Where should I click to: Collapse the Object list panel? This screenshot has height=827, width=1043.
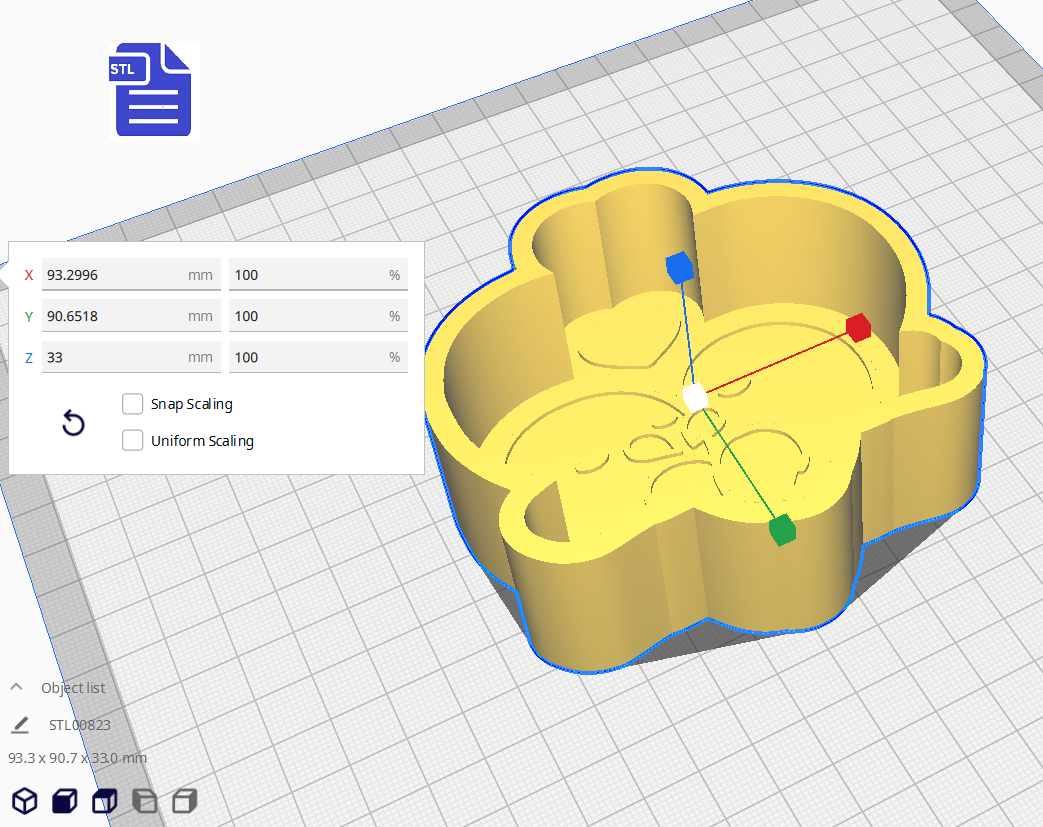coord(17,688)
